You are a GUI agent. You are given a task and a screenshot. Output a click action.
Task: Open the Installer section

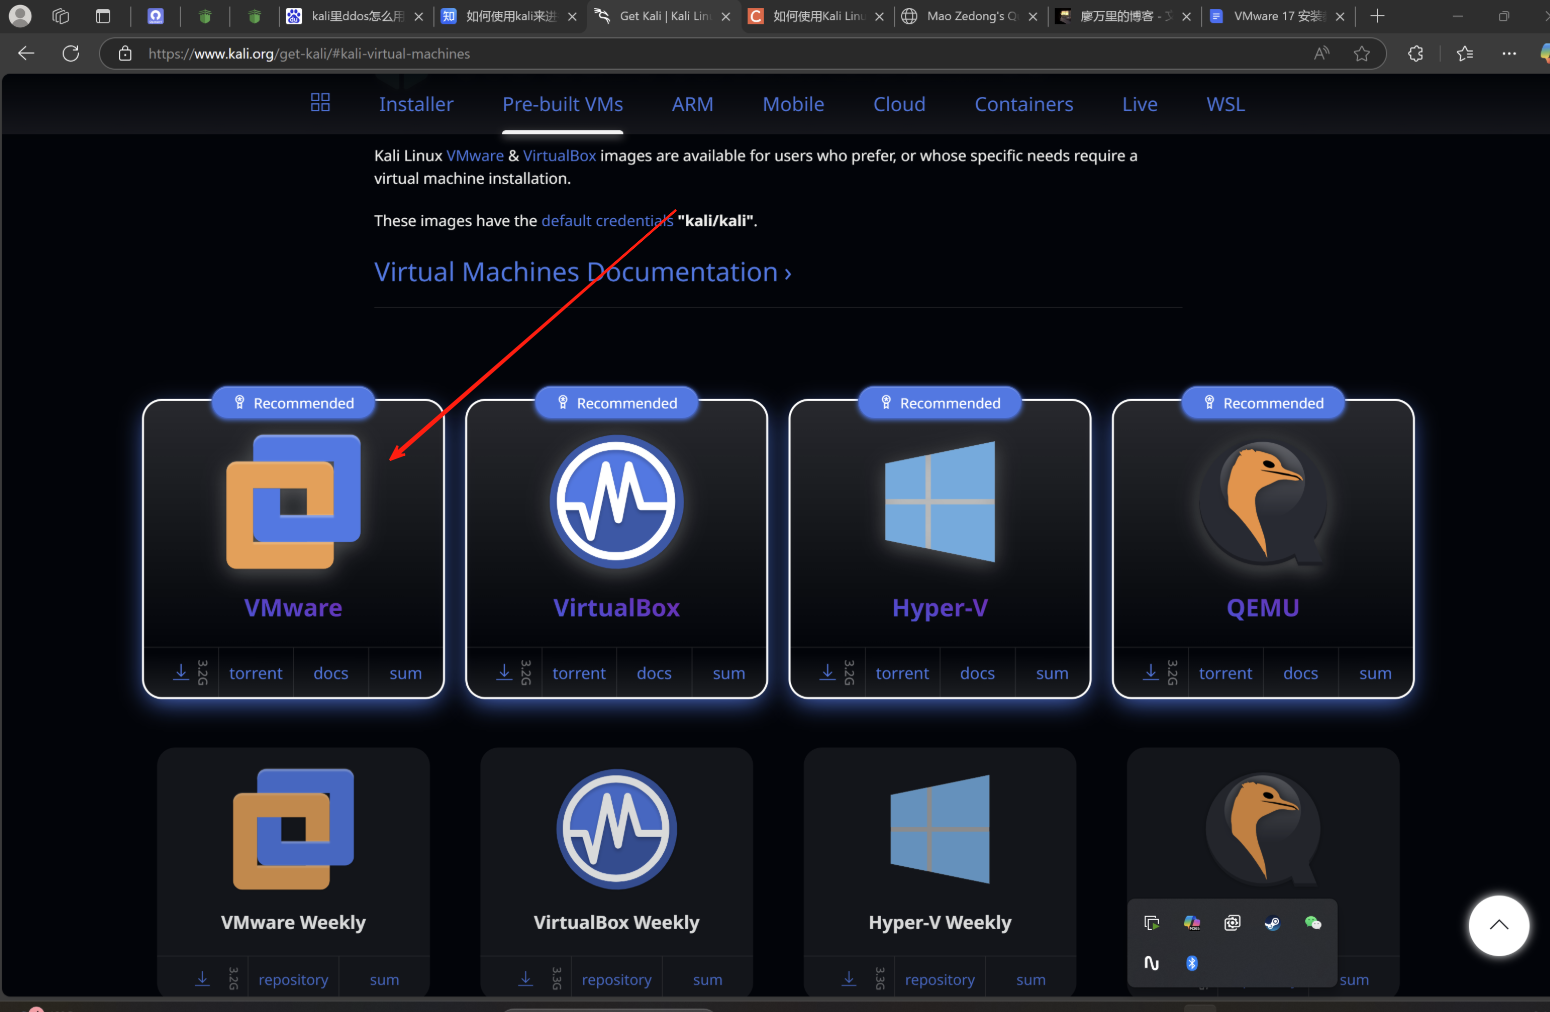coord(416,104)
